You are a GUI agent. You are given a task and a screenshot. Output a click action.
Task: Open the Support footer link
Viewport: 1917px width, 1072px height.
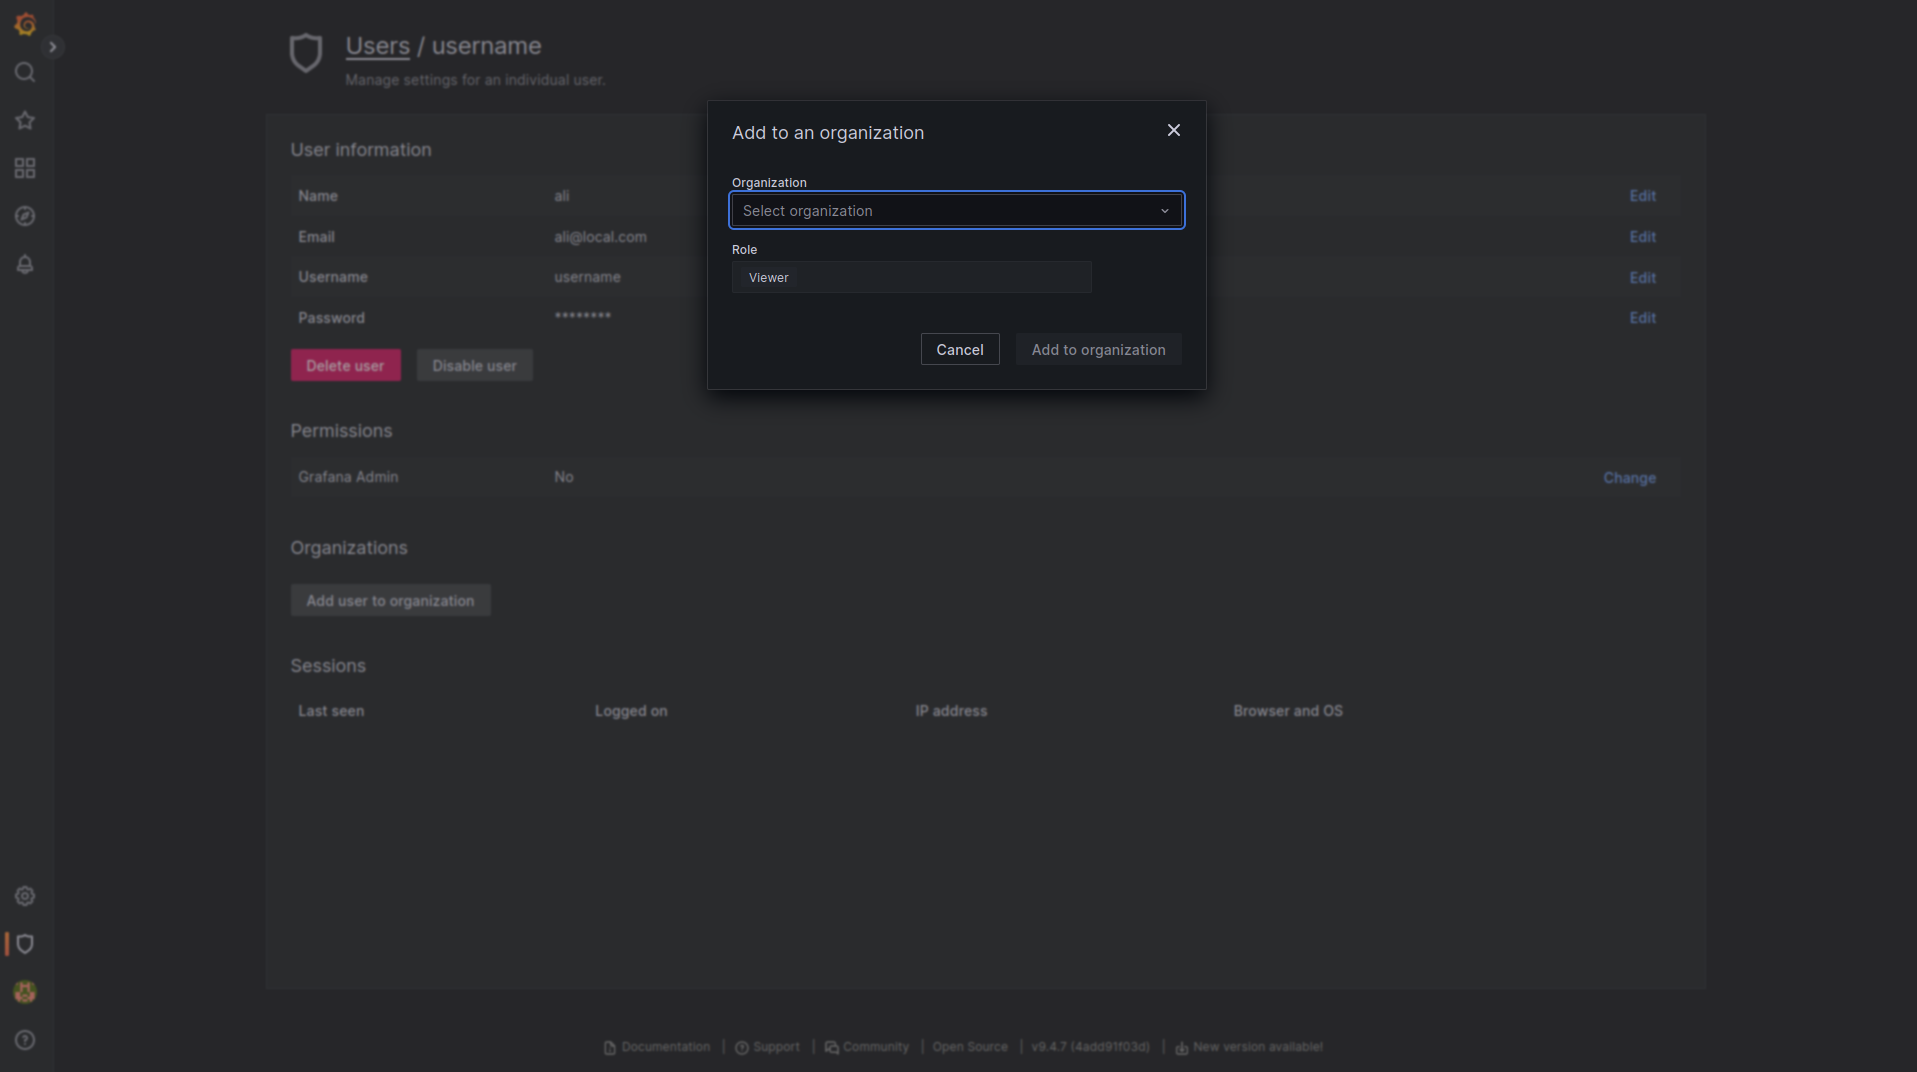(768, 1047)
